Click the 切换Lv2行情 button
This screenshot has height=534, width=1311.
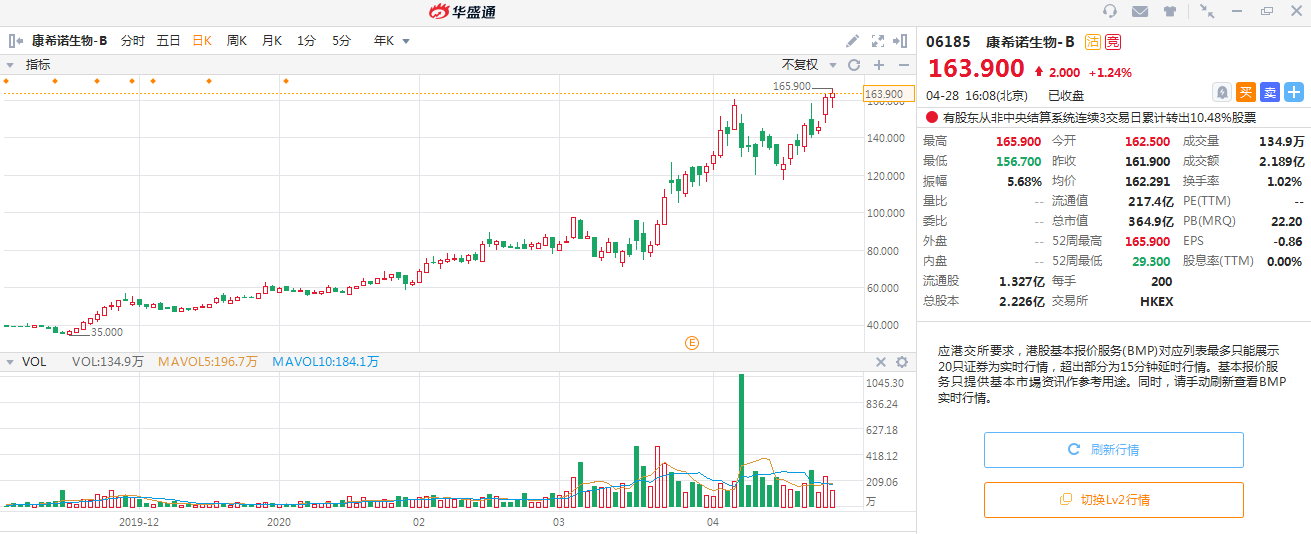[1113, 500]
